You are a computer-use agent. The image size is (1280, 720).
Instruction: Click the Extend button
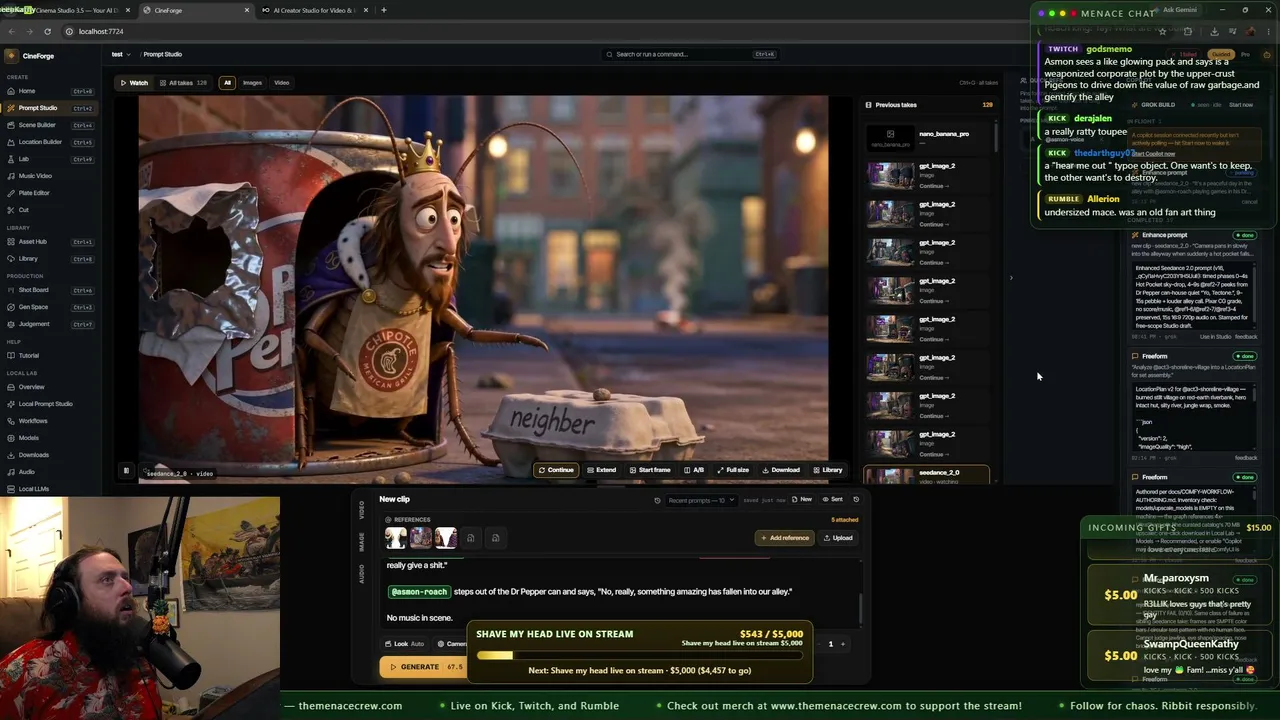pos(602,470)
